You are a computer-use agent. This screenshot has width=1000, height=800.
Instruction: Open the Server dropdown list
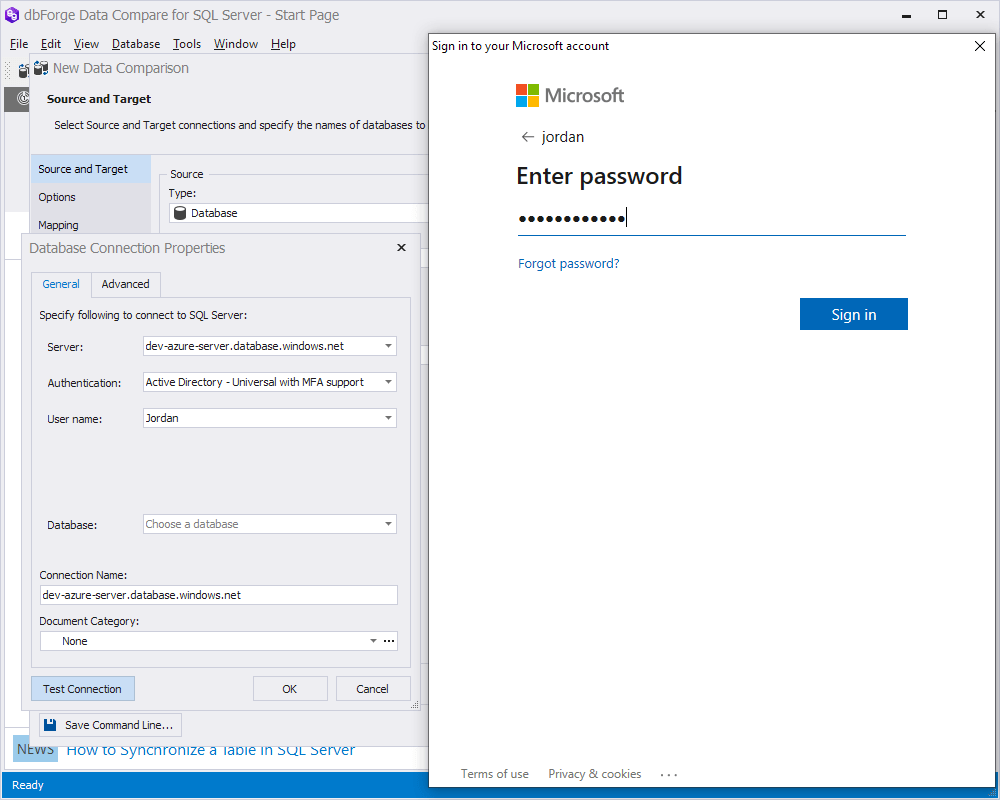[390, 345]
